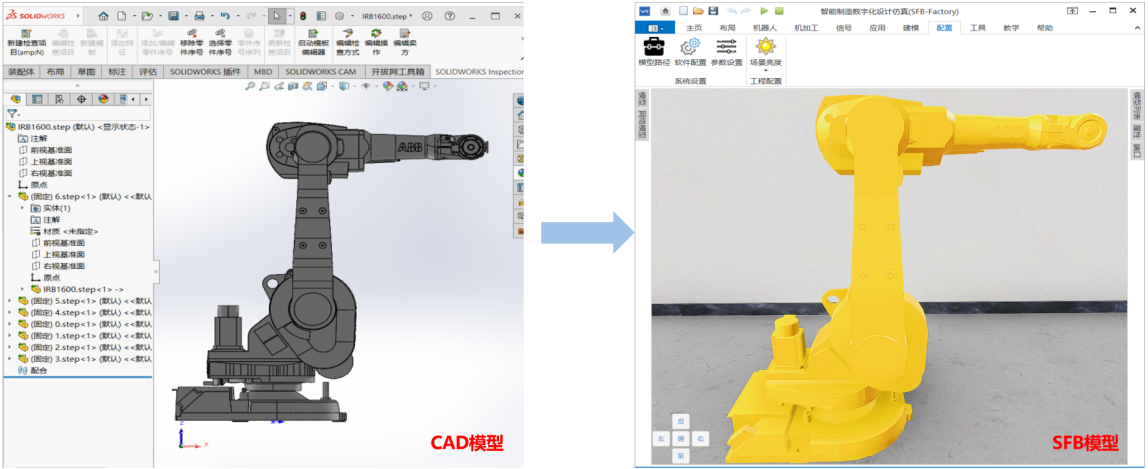Viewport: 1148px width, 469px height.
Task: Click 后 view button in SFB view cube
Action: pyautogui.click(x=680, y=422)
